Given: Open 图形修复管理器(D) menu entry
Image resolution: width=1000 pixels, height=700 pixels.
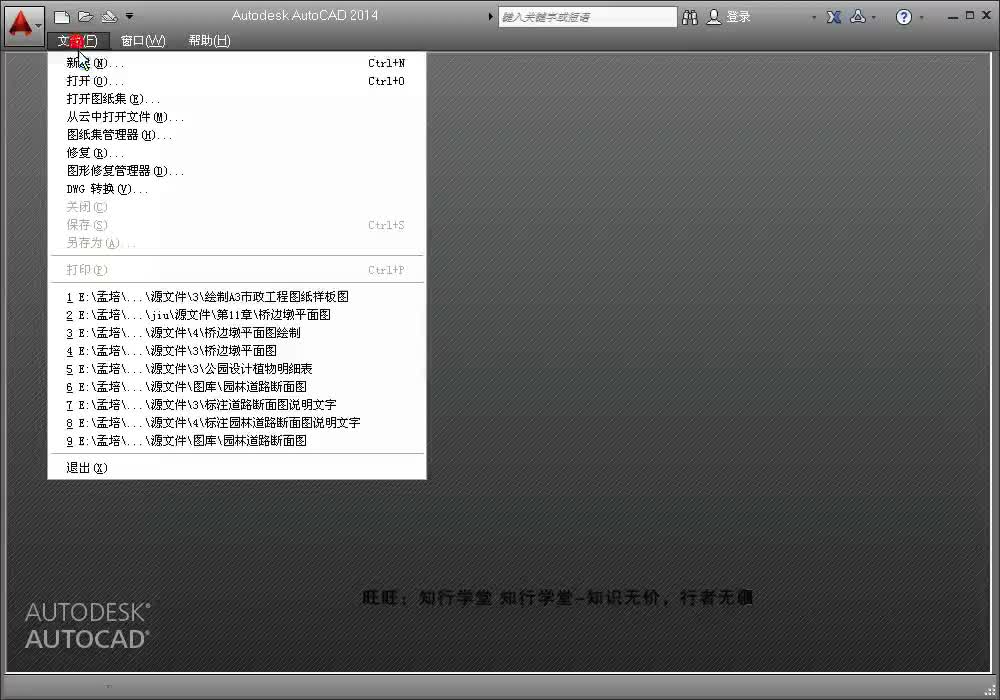Looking at the screenshot, I should pos(237,171).
